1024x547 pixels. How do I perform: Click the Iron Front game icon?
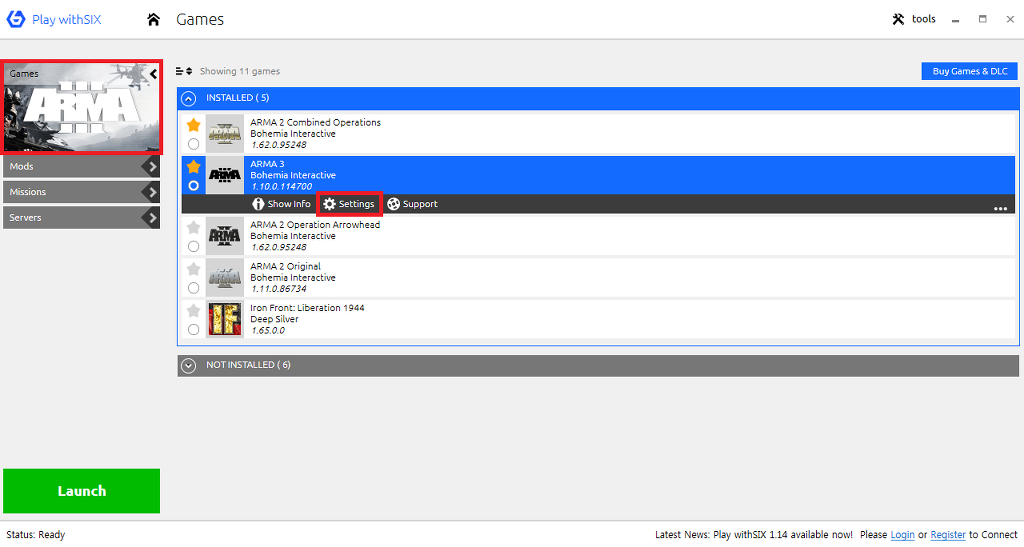pos(225,319)
